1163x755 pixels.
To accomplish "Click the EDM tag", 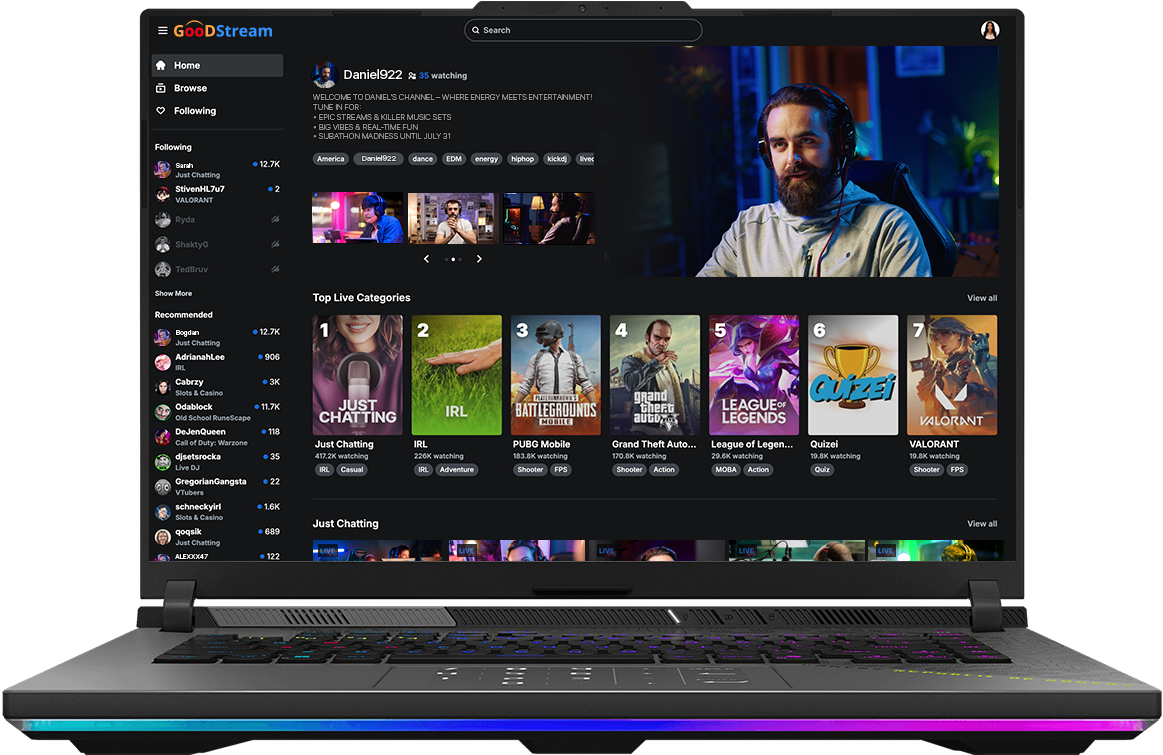I will (454, 159).
